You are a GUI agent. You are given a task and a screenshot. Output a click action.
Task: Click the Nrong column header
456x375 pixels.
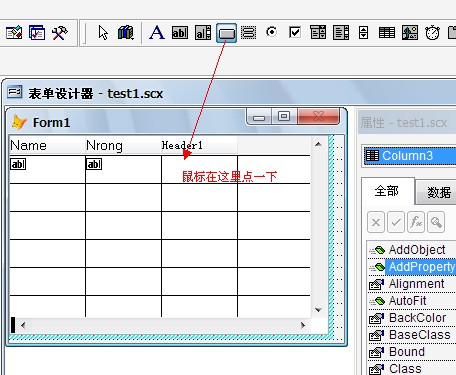point(123,145)
